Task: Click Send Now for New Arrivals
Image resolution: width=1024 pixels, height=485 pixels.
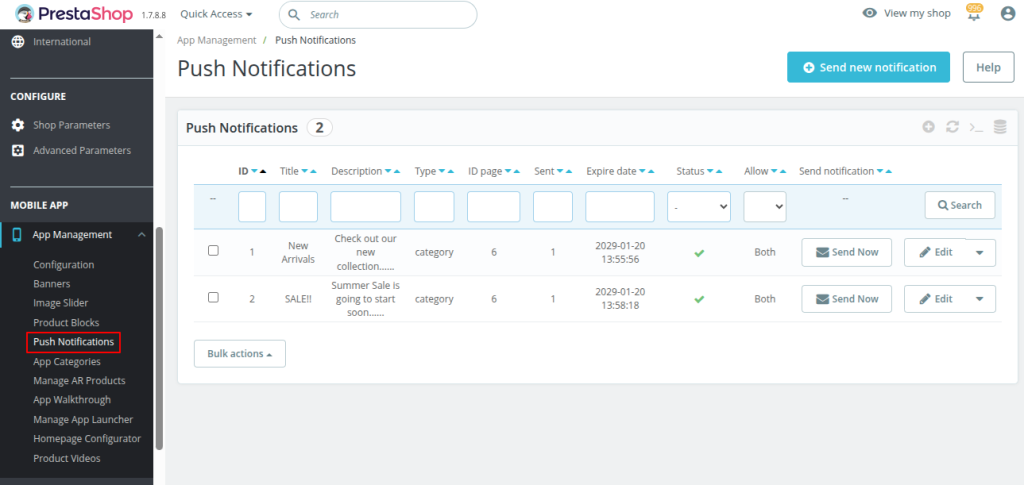Action: 846,253
